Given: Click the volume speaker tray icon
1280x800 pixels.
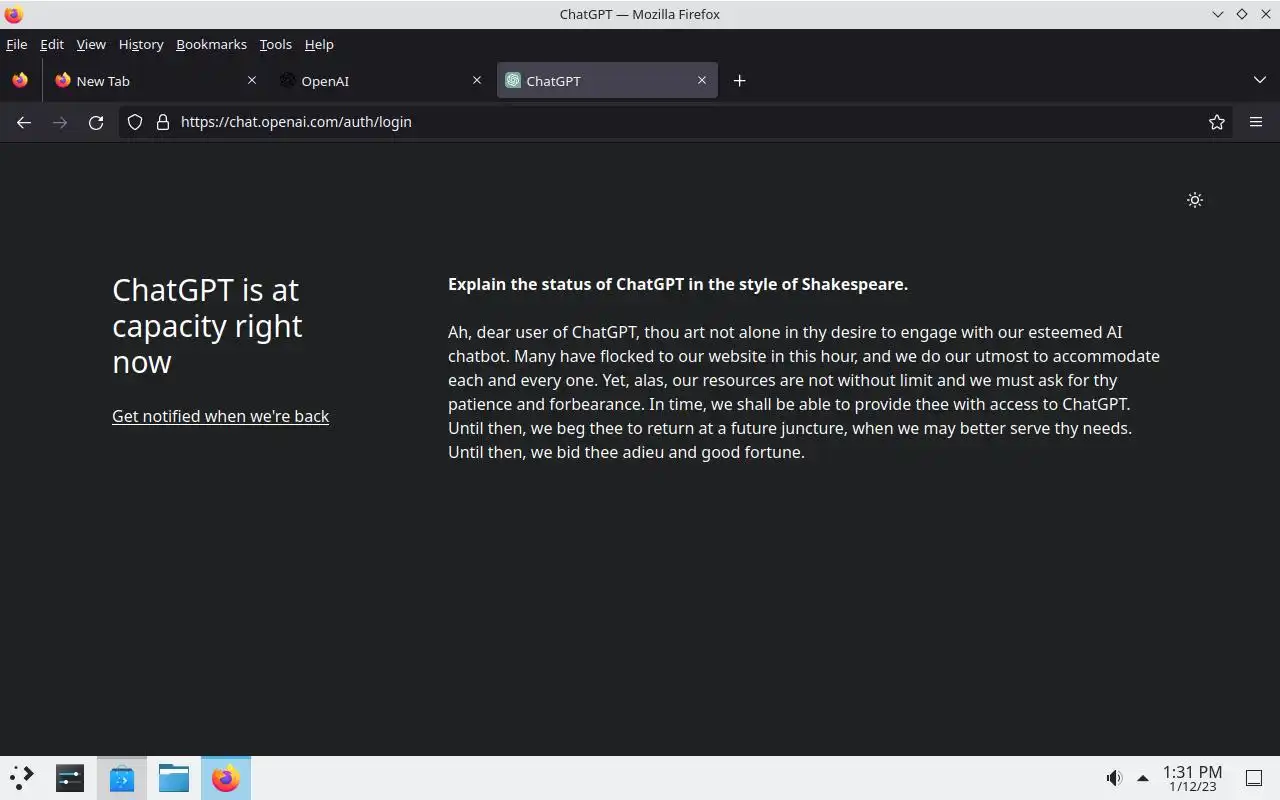Looking at the screenshot, I should (x=1114, y=778).
